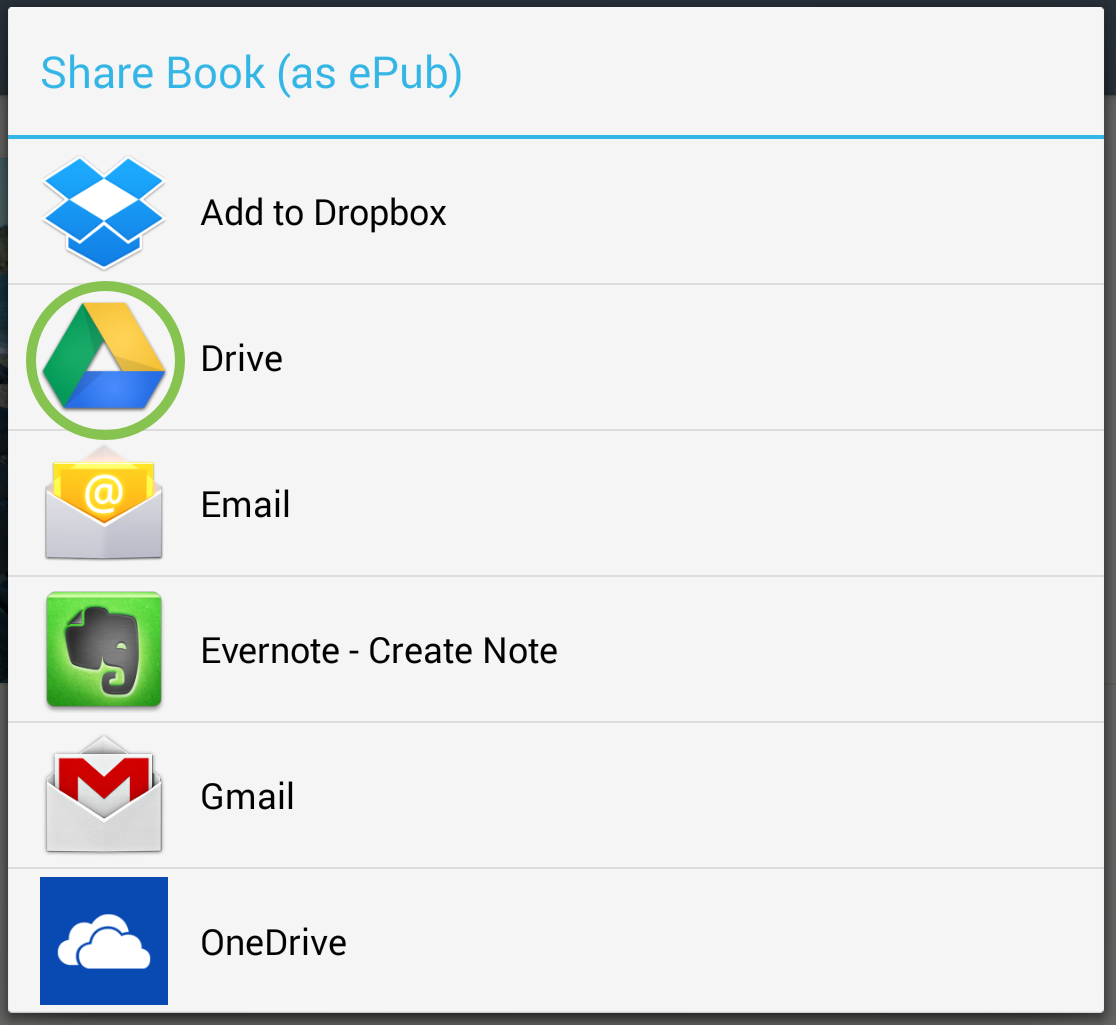Screen dimensions: 1116x1025
Task: Tap the OneDrive cloud icon
Action: click(104, 941)
